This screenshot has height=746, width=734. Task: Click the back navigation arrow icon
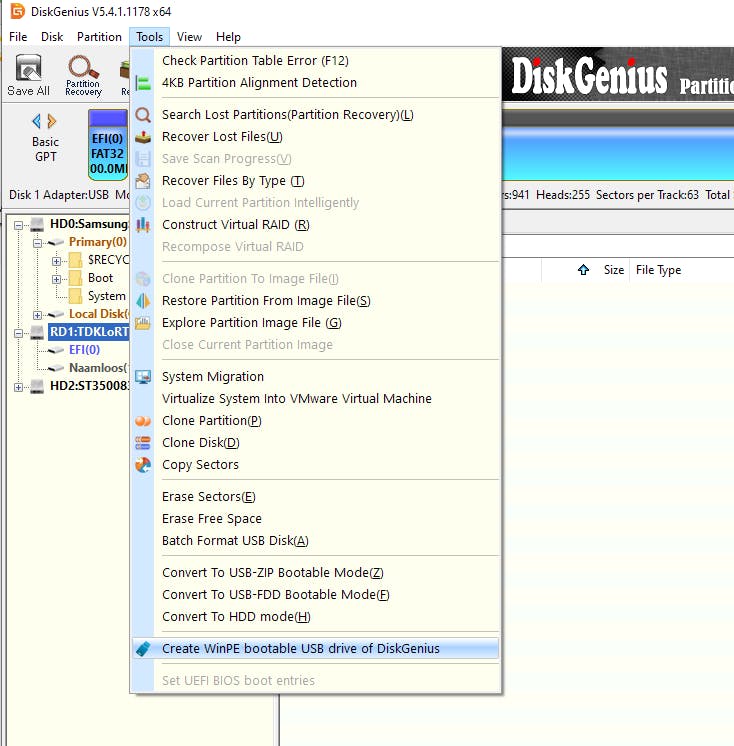[x=37, y=121]
